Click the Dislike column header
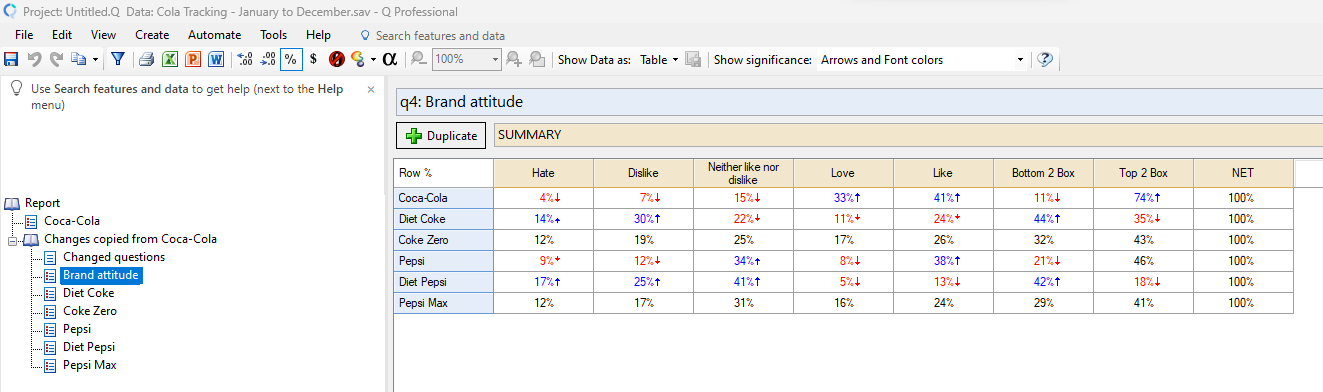This screenshot has width=1323, height=392. click(x=643, y=173)
